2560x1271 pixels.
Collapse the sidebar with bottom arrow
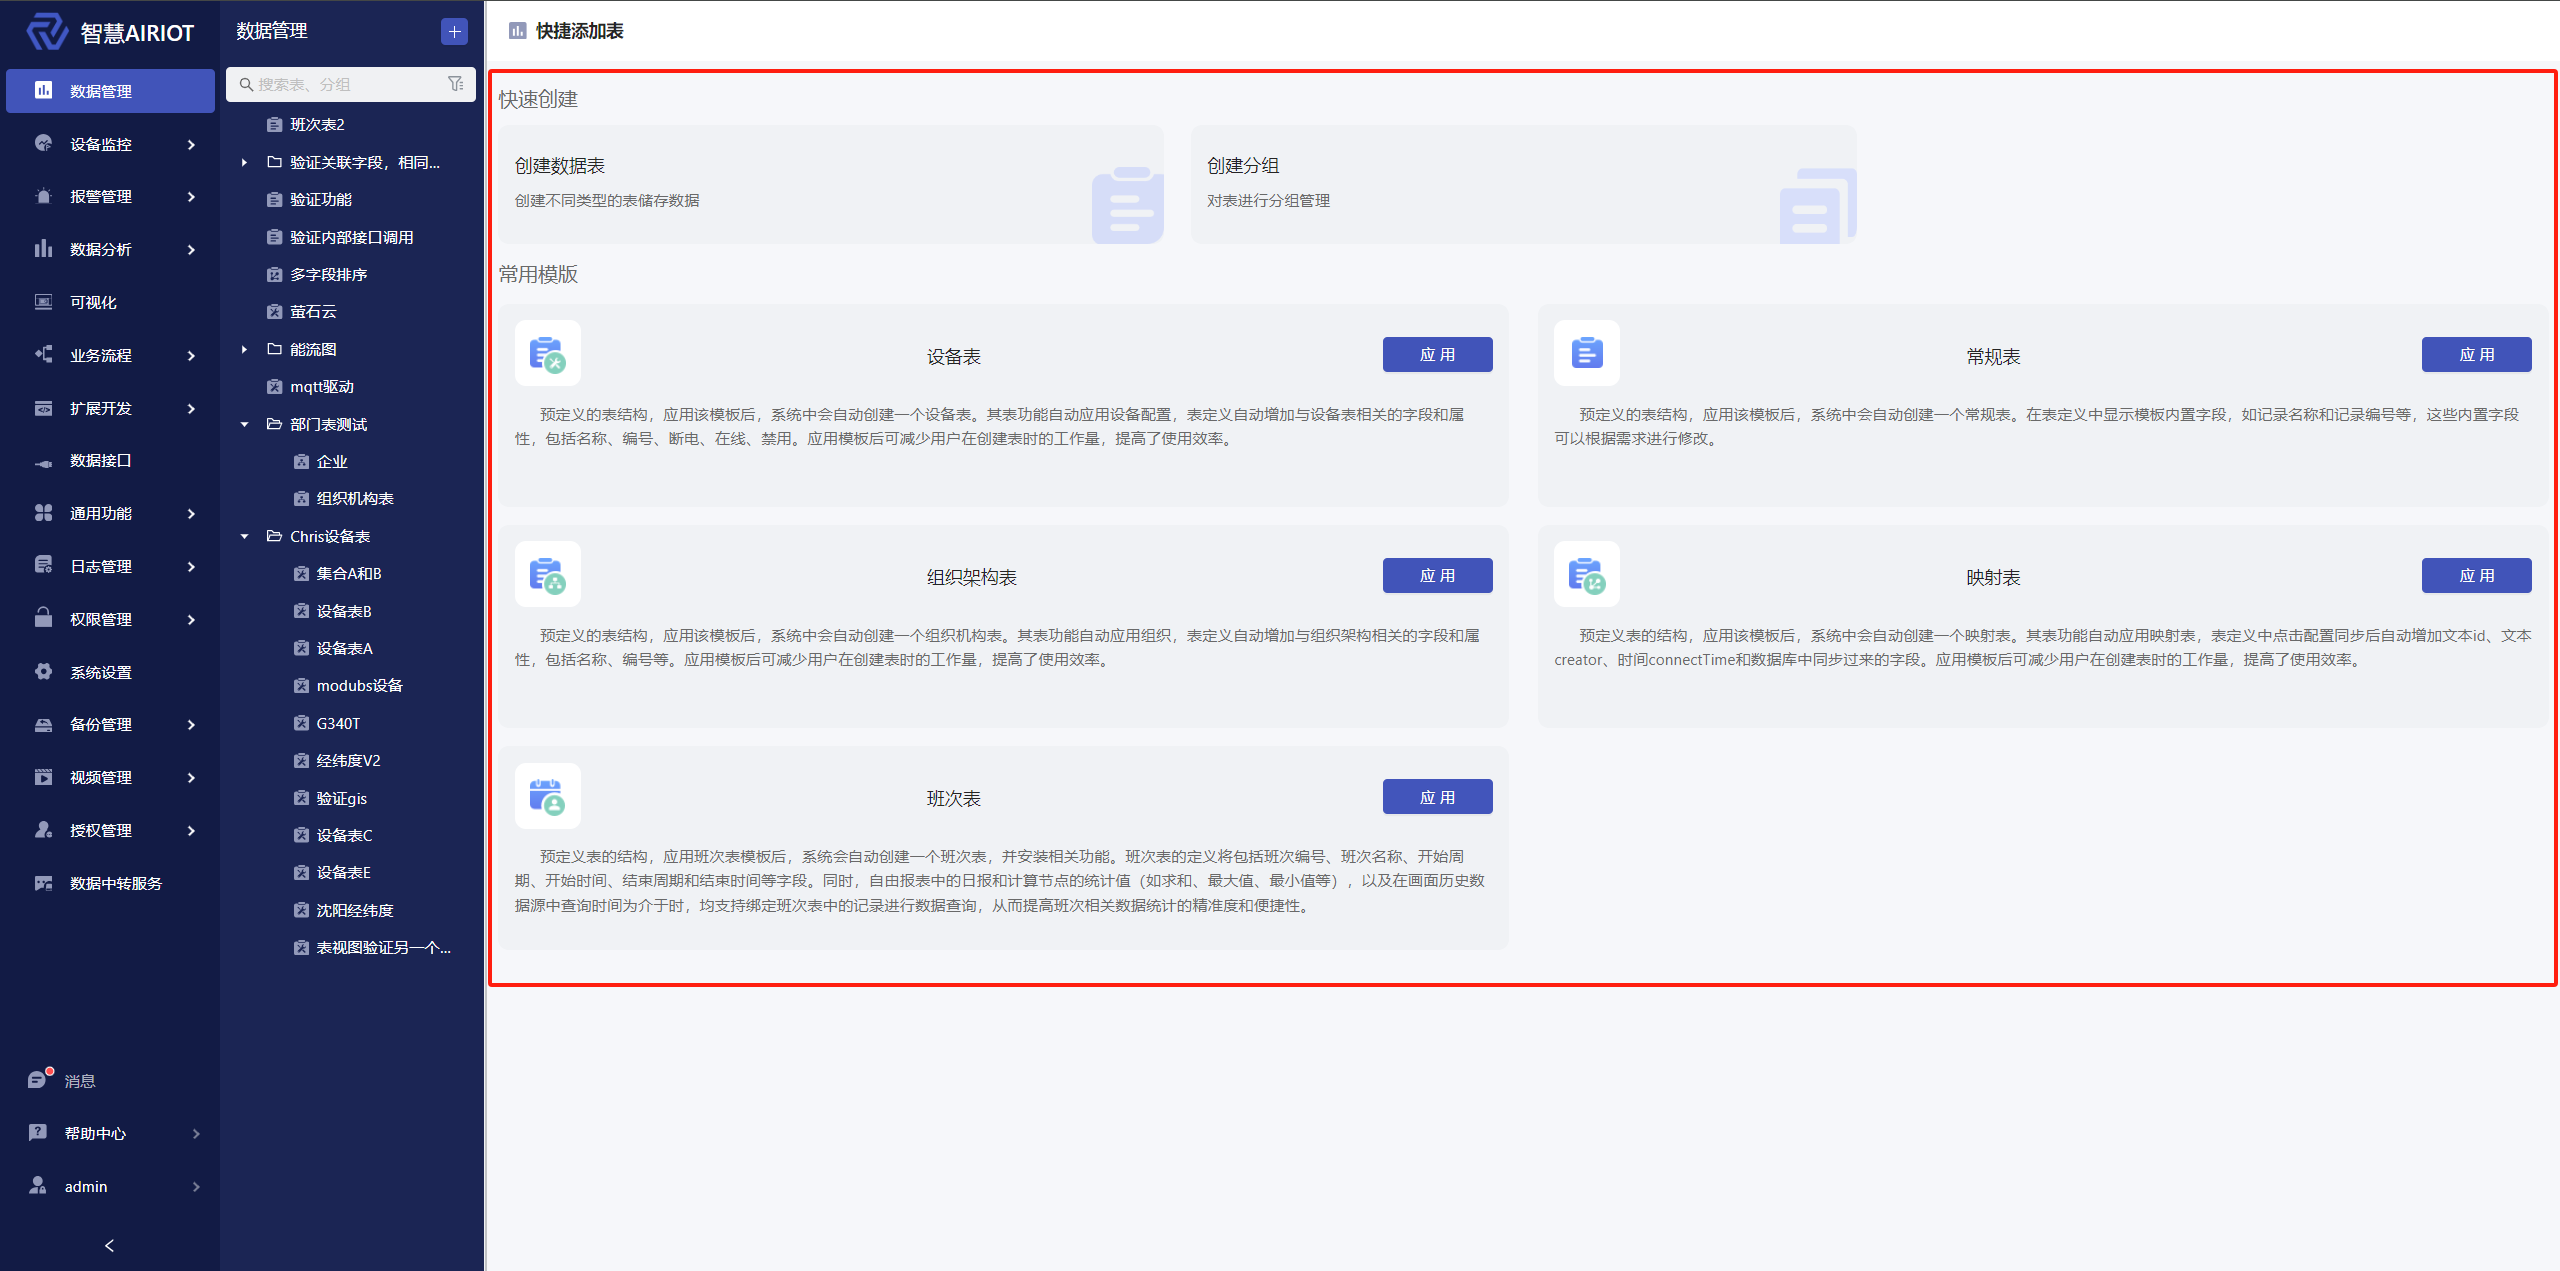click(110, 1245)
